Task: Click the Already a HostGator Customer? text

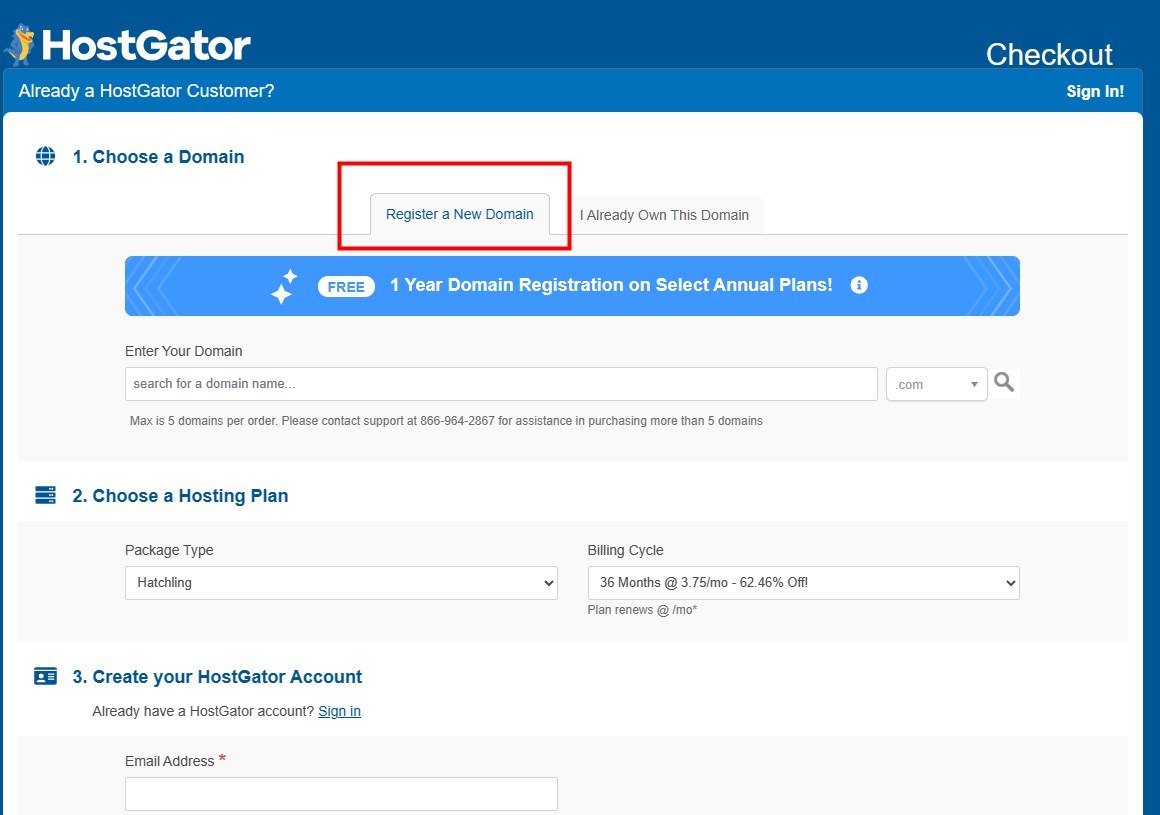Action: click(146, 91)
